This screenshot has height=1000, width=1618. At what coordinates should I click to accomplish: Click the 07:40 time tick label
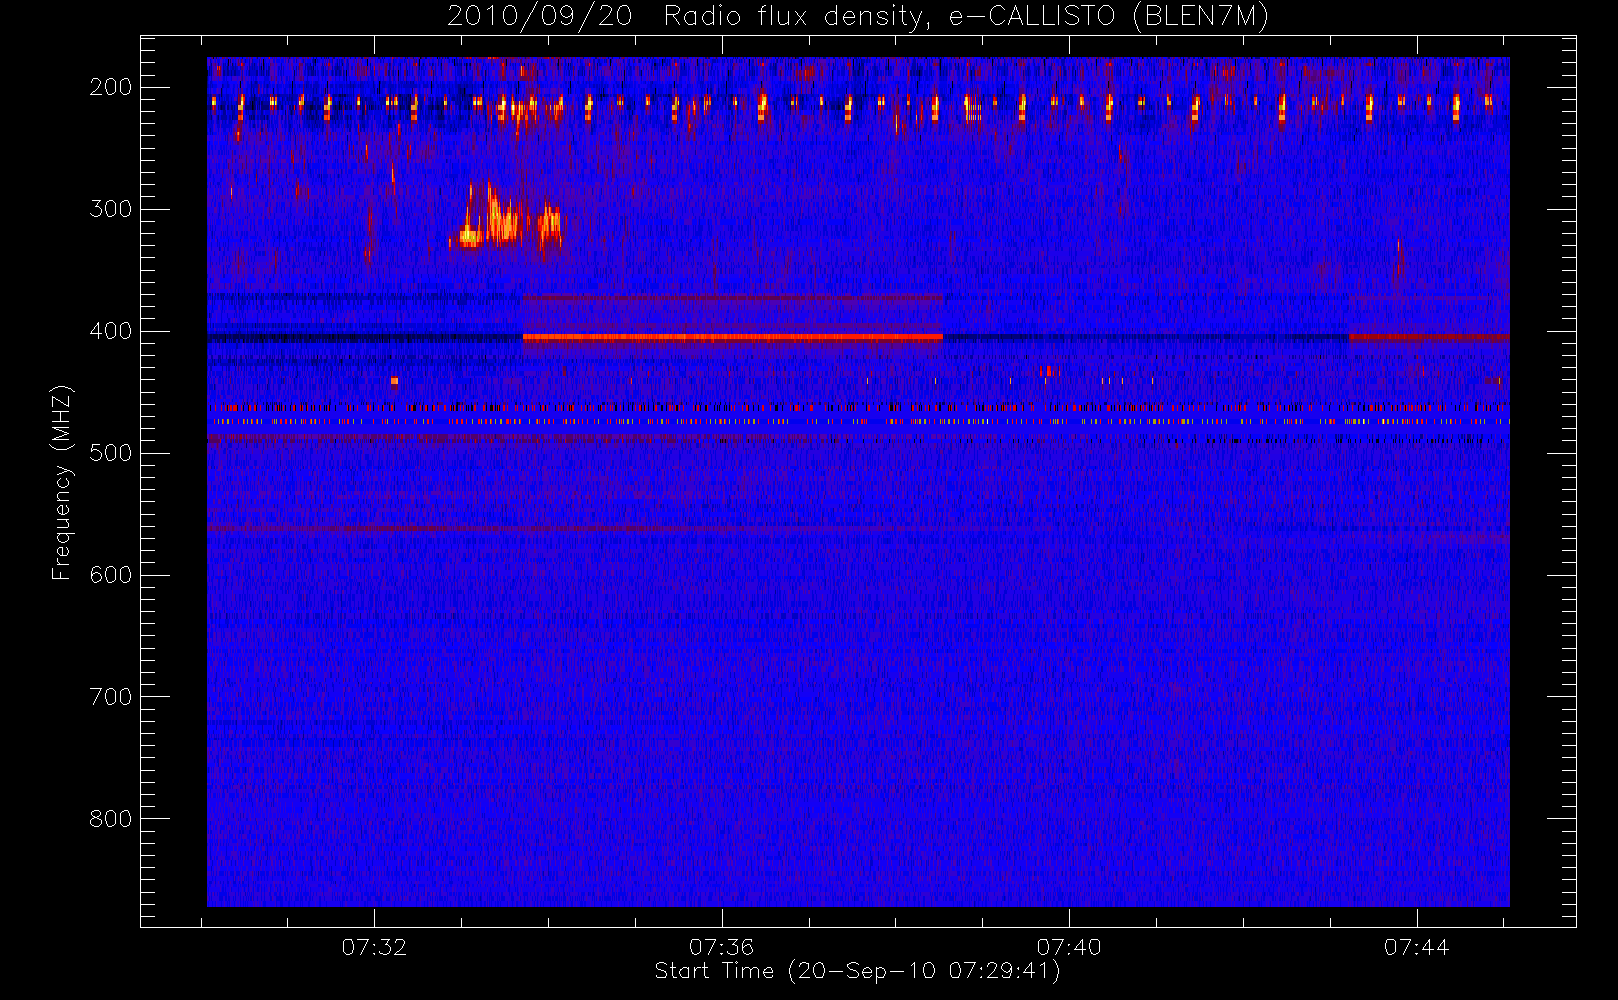click(x=1069, y=947)
